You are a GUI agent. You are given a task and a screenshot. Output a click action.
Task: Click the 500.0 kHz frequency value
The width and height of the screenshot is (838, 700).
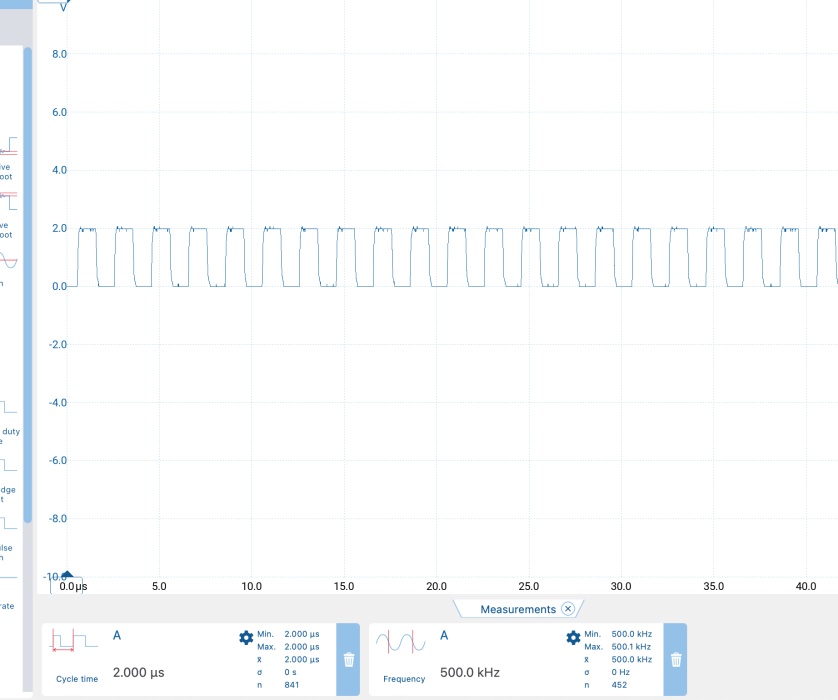point(469,673)
